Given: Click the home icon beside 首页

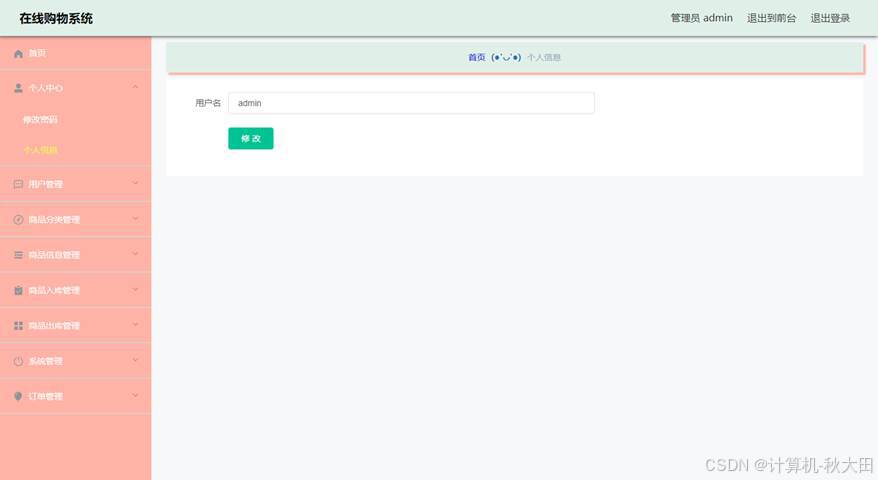Looking at the screenshot, I should pyautogui.click(x=18, y=54).
